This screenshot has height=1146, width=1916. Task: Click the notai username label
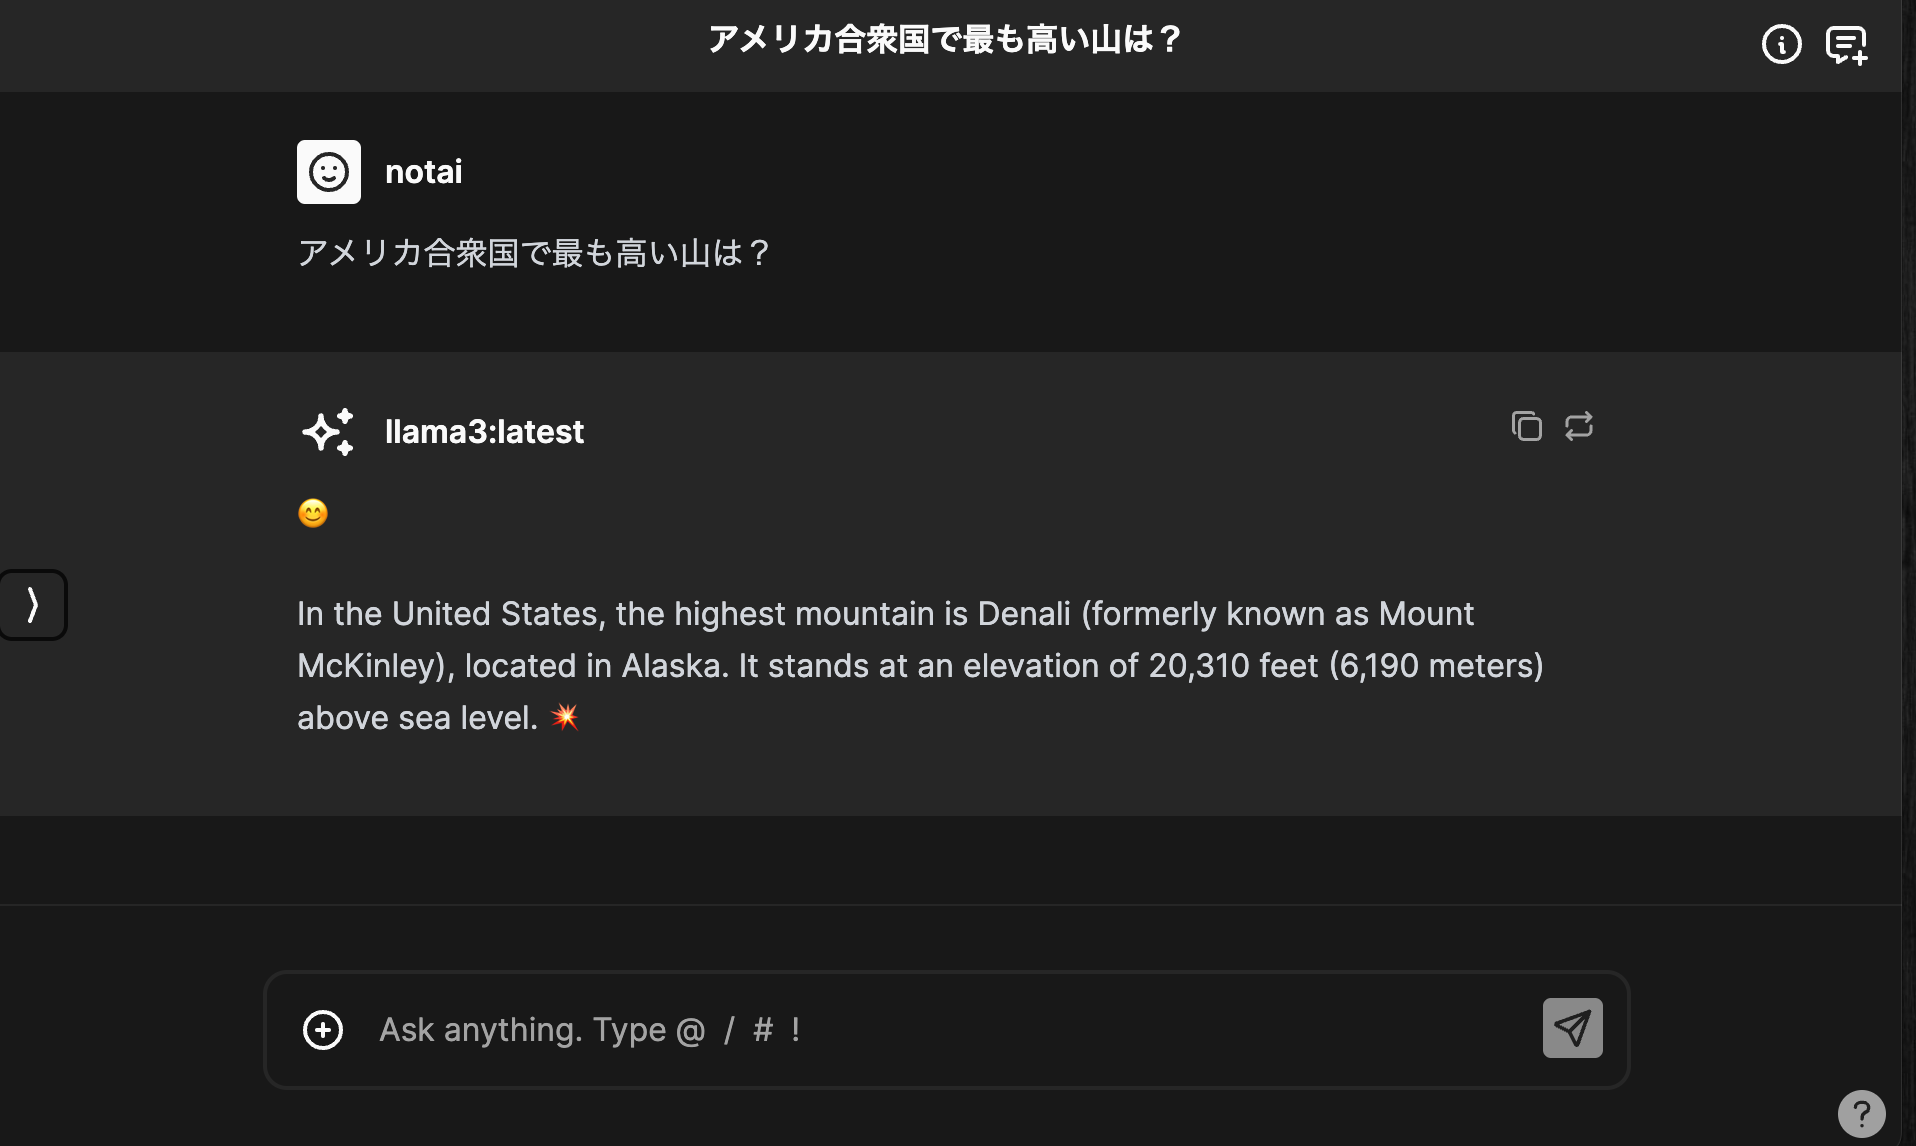click(x=423, y=172)
